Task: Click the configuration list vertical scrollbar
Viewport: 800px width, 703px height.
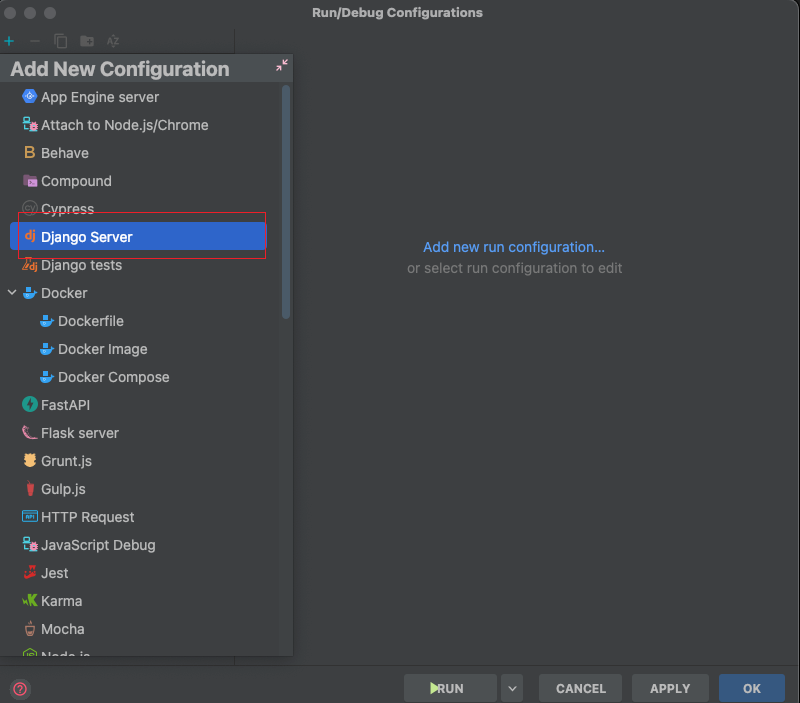Action: [x=286, y=202]
